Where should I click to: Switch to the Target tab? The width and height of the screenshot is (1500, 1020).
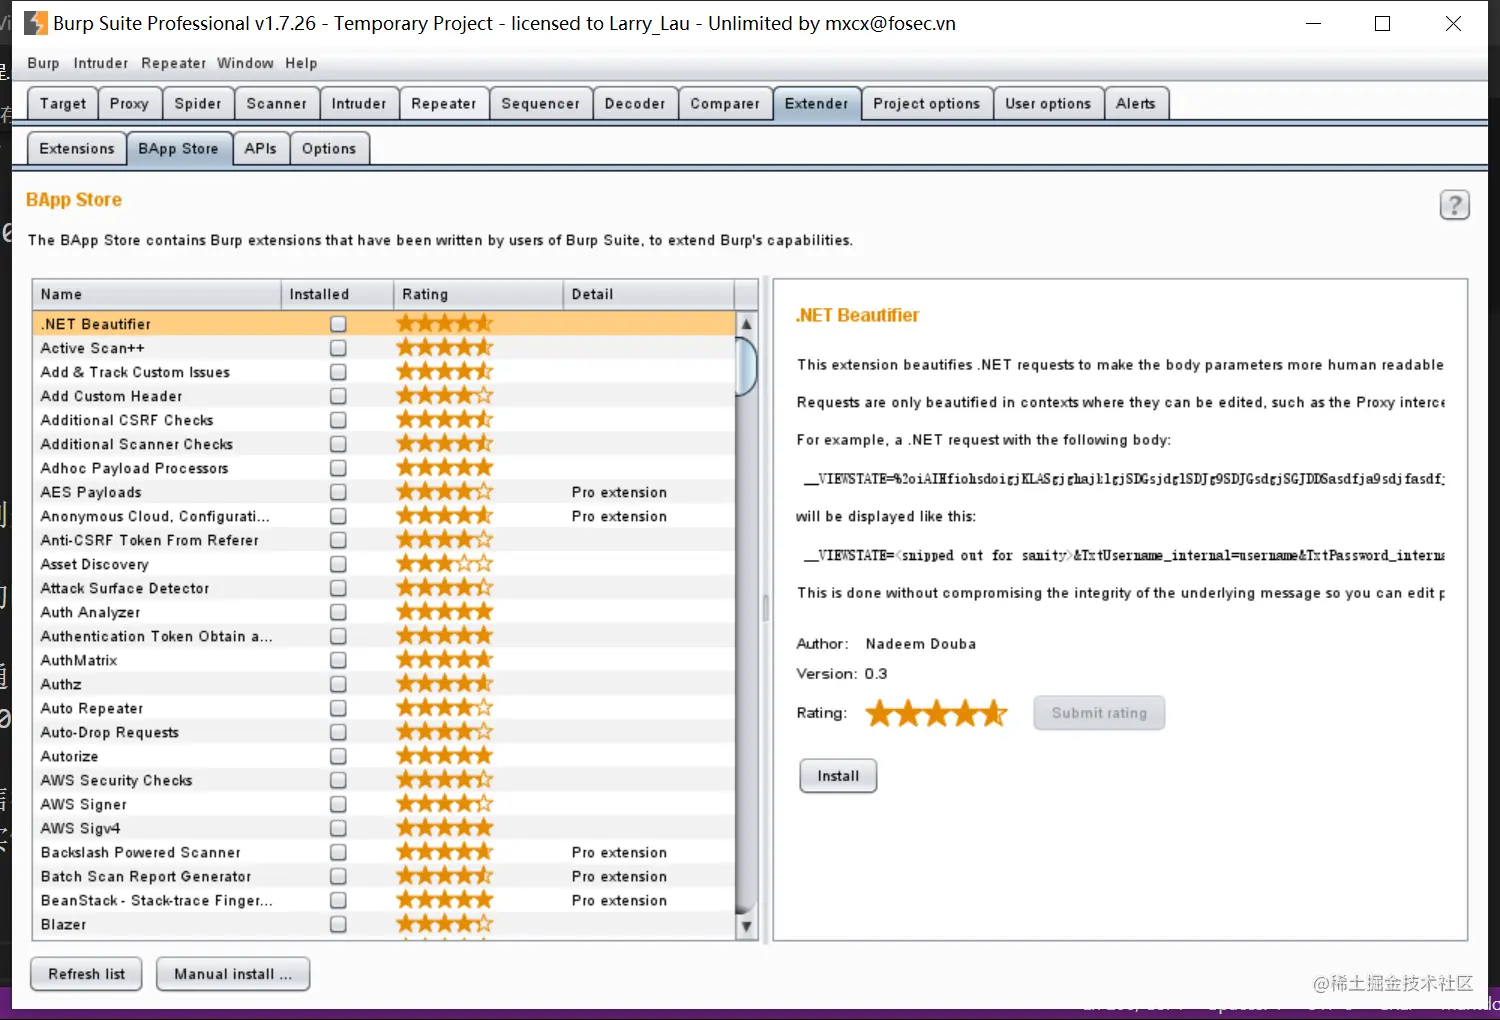62,104
